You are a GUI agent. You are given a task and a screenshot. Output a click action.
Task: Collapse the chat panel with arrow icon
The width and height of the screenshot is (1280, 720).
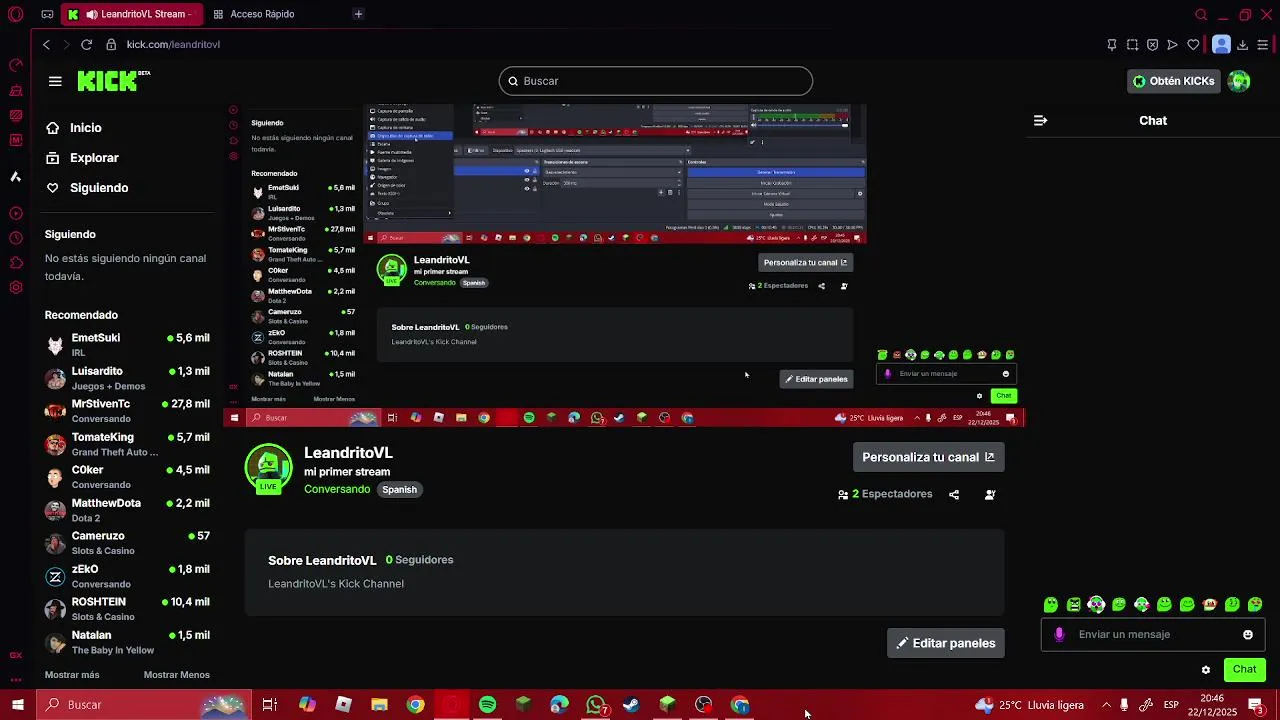click(1040, 120)
